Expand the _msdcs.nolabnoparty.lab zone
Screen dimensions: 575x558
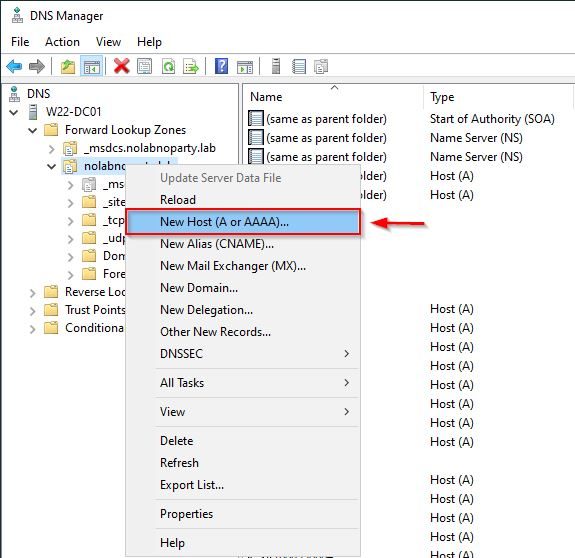[x=52, y=149]
